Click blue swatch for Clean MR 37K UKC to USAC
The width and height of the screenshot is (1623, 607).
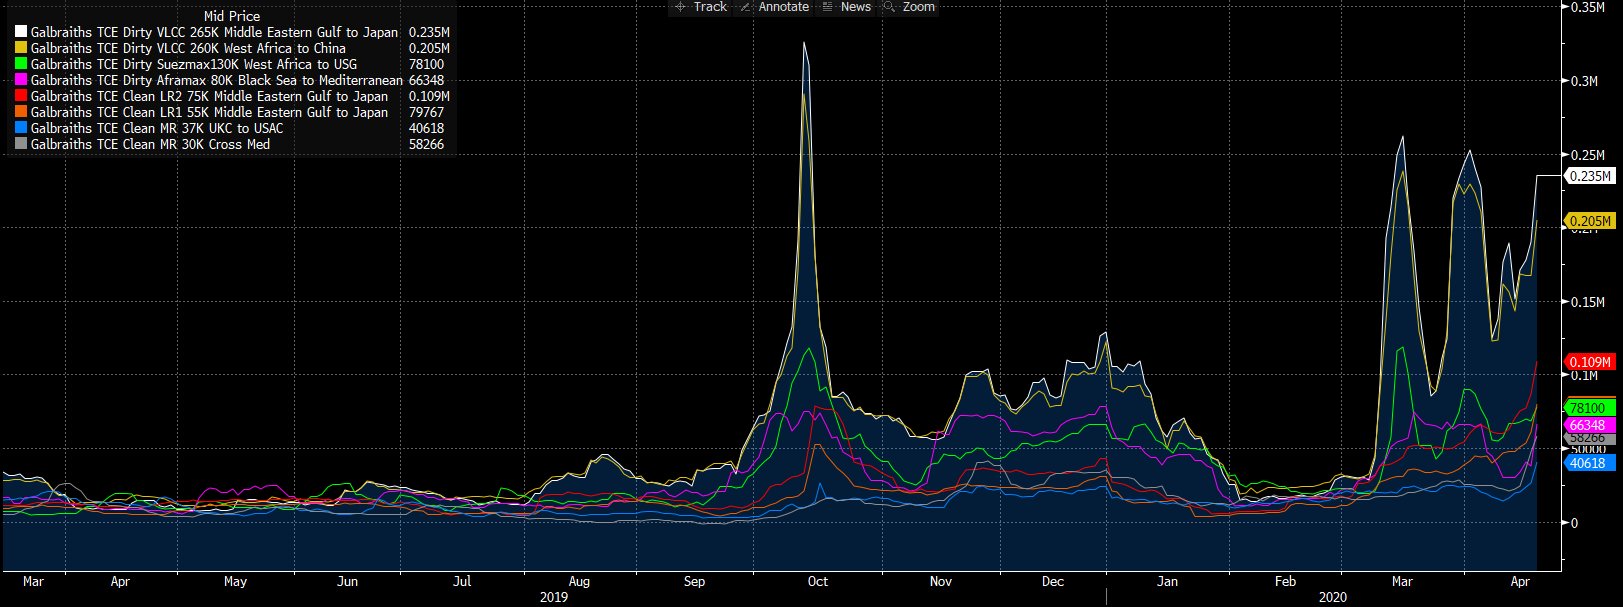coord(20,129)
